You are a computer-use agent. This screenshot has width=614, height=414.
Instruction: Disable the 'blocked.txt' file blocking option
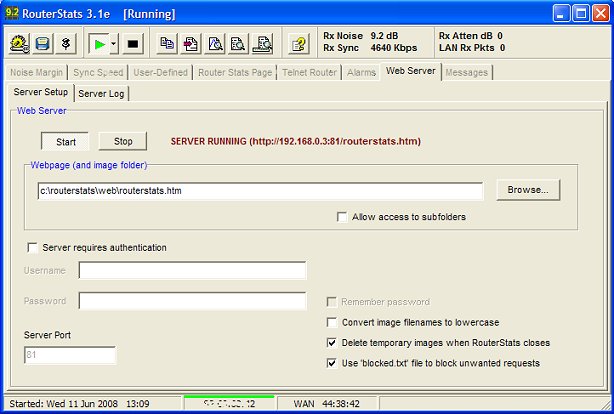[333, 363]
